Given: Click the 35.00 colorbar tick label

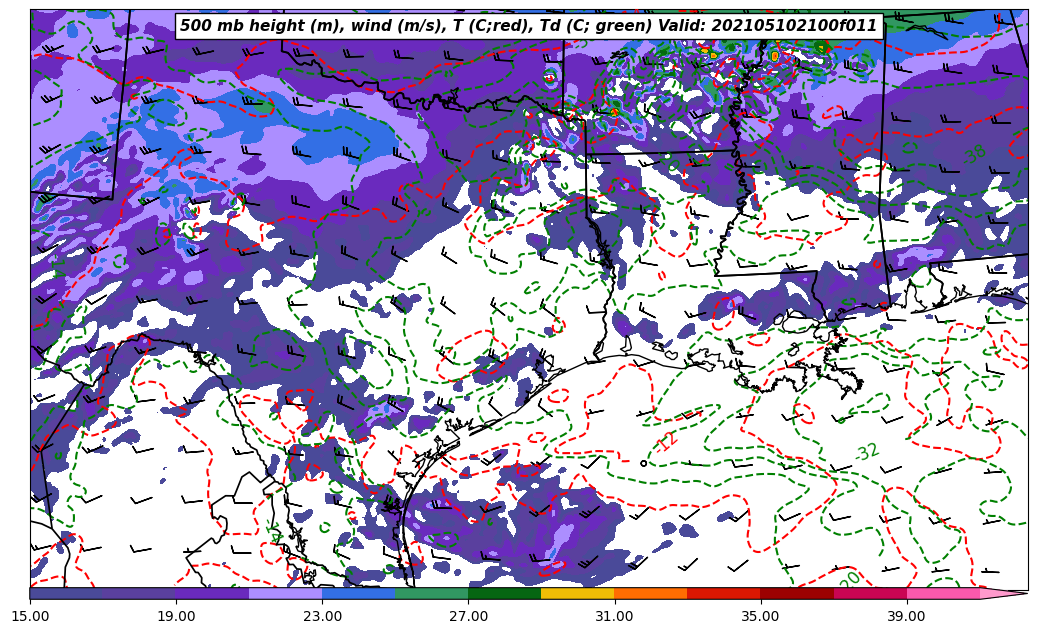Looking at the screenshot, I should [760, 616].
